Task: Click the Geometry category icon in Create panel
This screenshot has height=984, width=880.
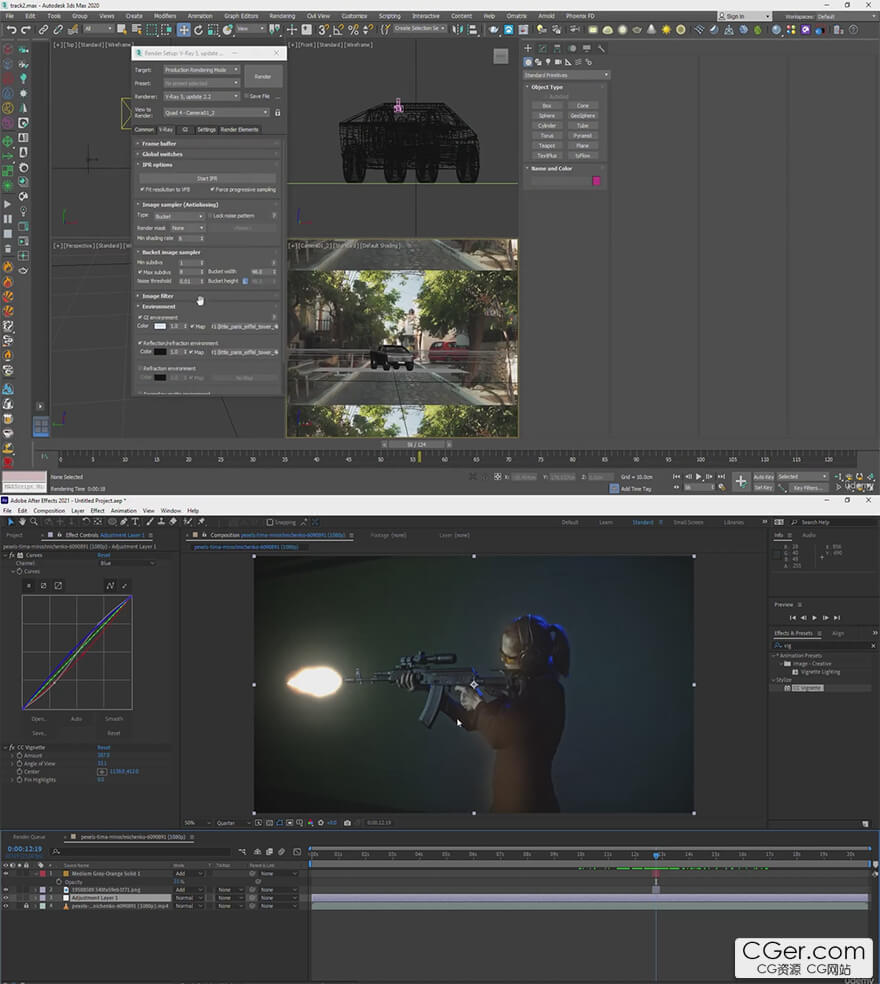Action: [x=528, y=62]
